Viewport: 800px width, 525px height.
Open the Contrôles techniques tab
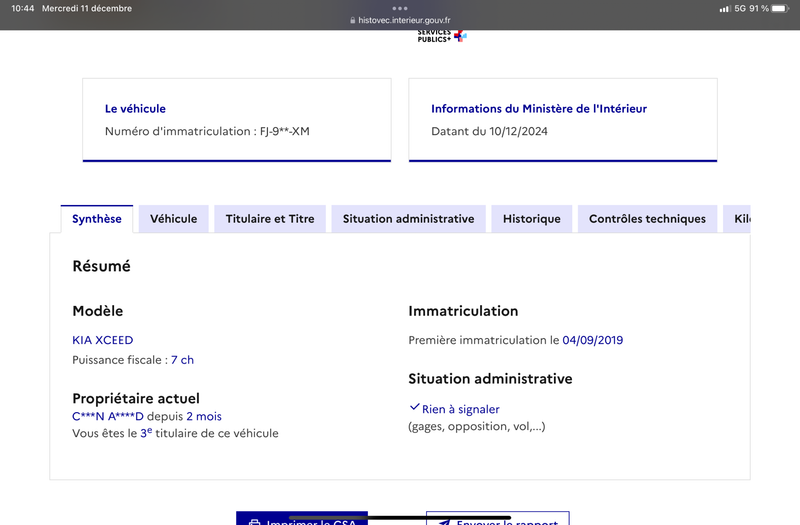pyautogui.click(x=647, y=219)
